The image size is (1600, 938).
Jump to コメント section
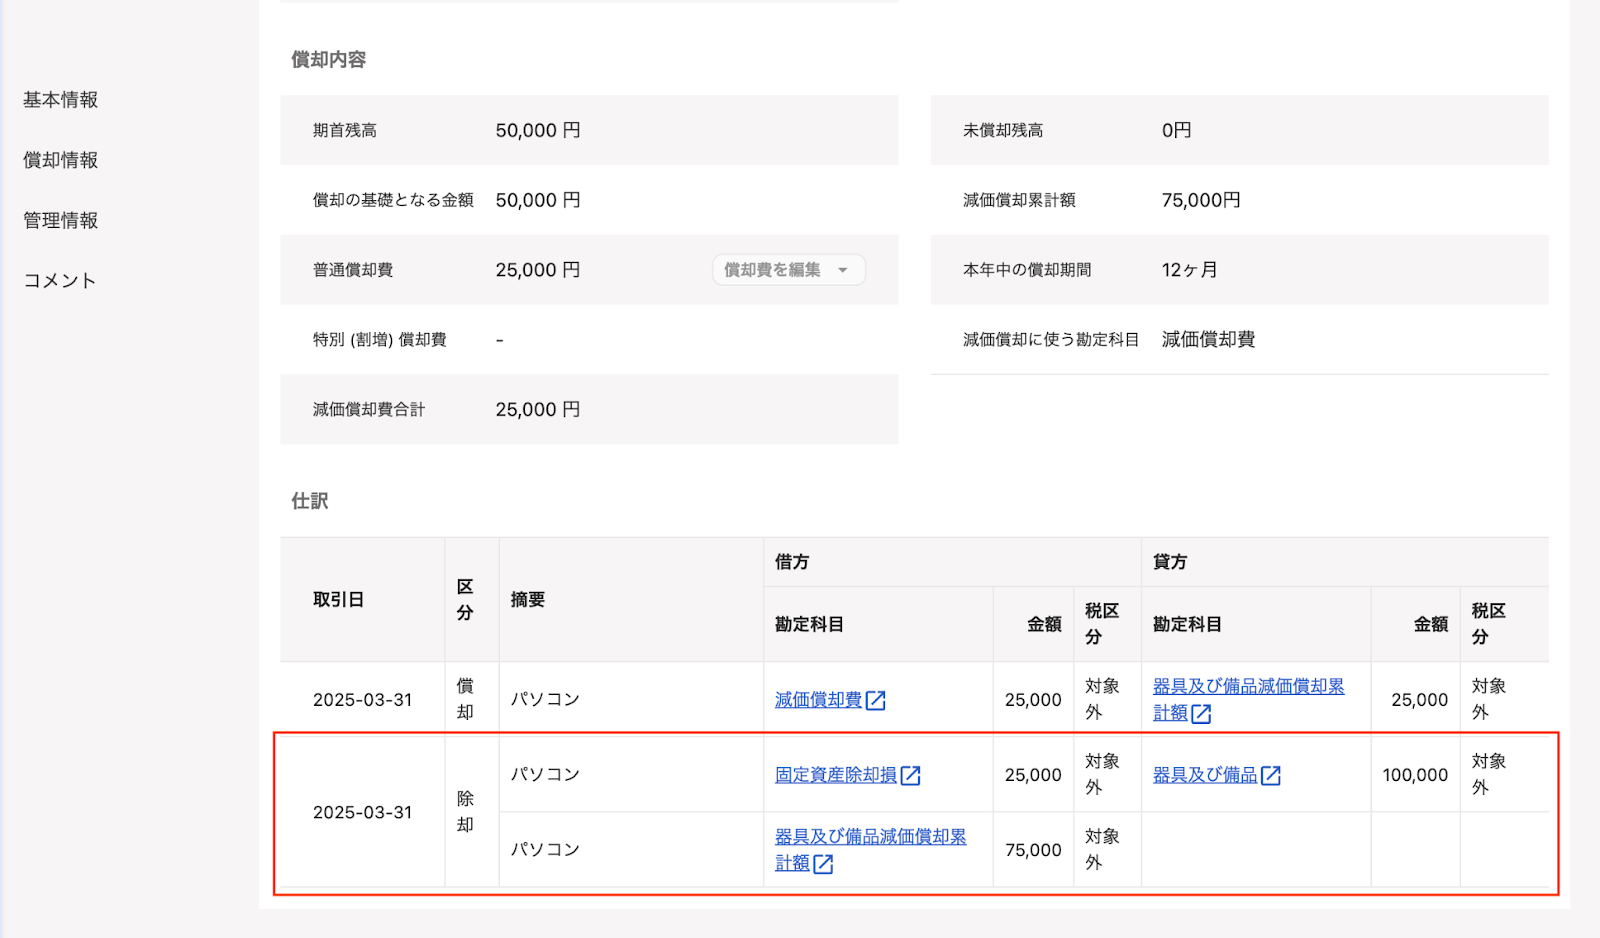(x=60, y=280)
